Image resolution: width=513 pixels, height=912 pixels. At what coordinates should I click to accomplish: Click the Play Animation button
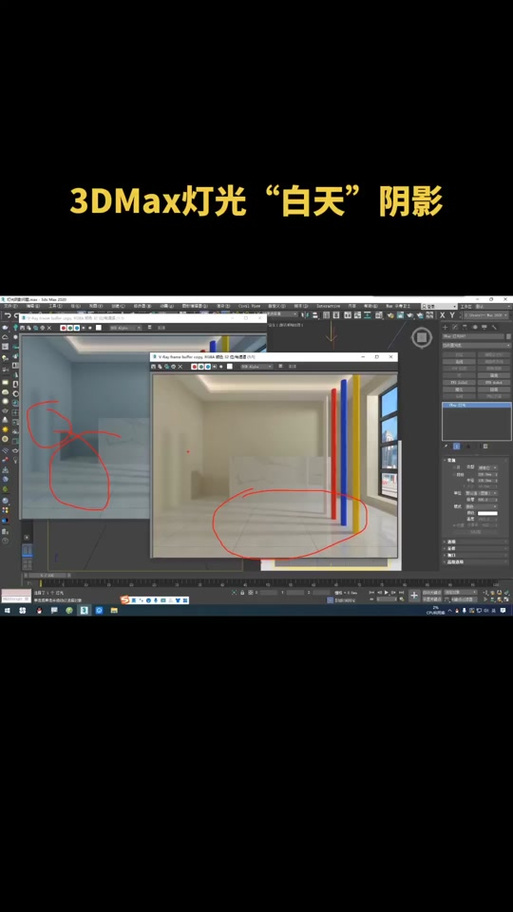(x=386, y=592)
